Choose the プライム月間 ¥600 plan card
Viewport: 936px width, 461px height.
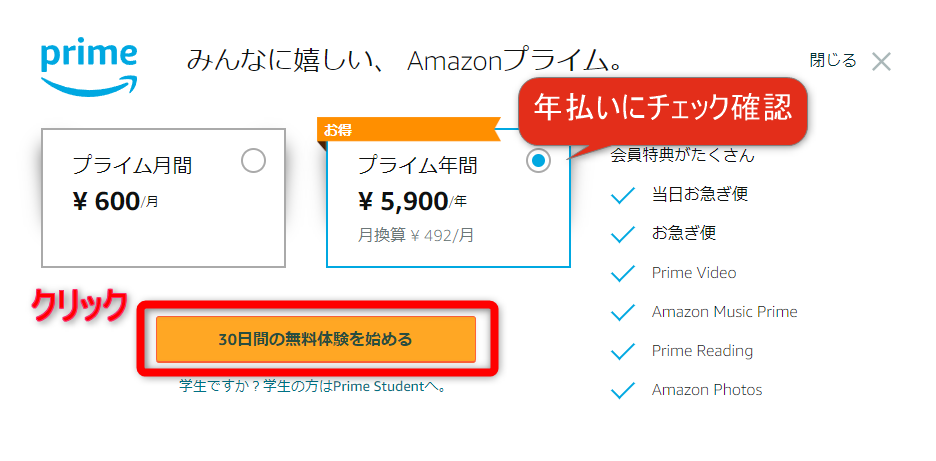pos(163,198)
